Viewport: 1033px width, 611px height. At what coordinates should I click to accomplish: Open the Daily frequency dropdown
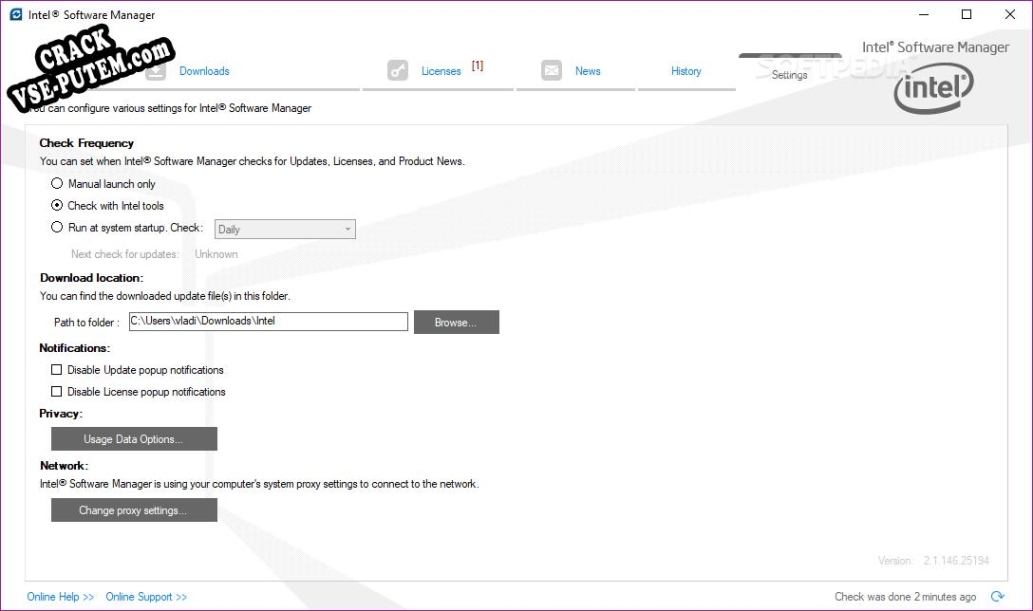pyautogui.click(x=285, y=229)
